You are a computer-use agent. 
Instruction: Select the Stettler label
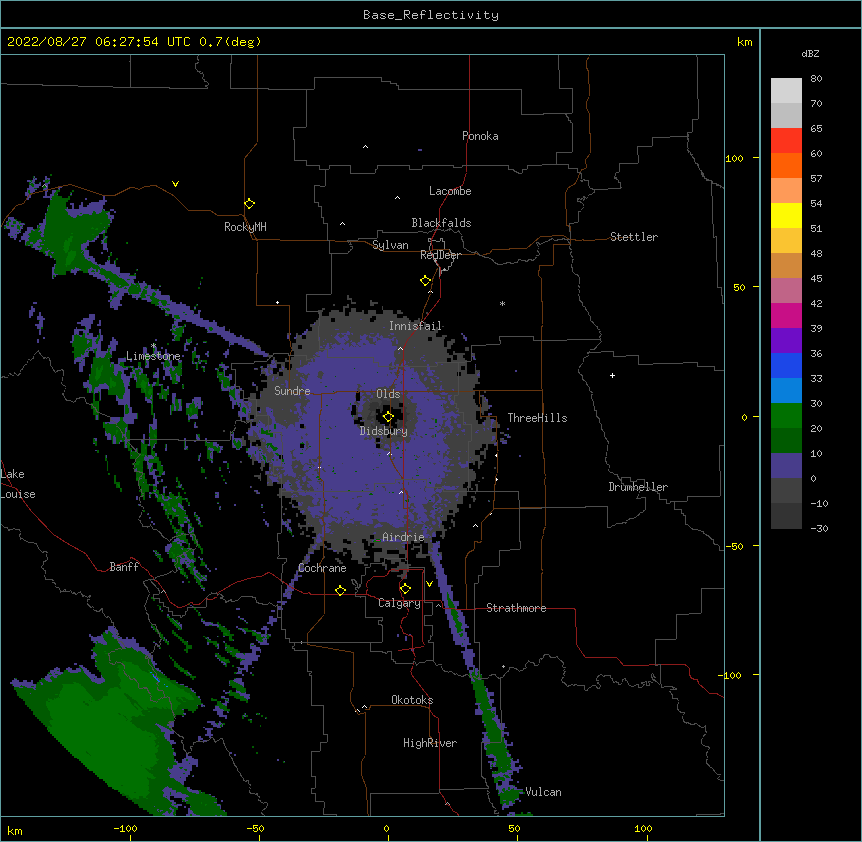(x=634, y=237)
